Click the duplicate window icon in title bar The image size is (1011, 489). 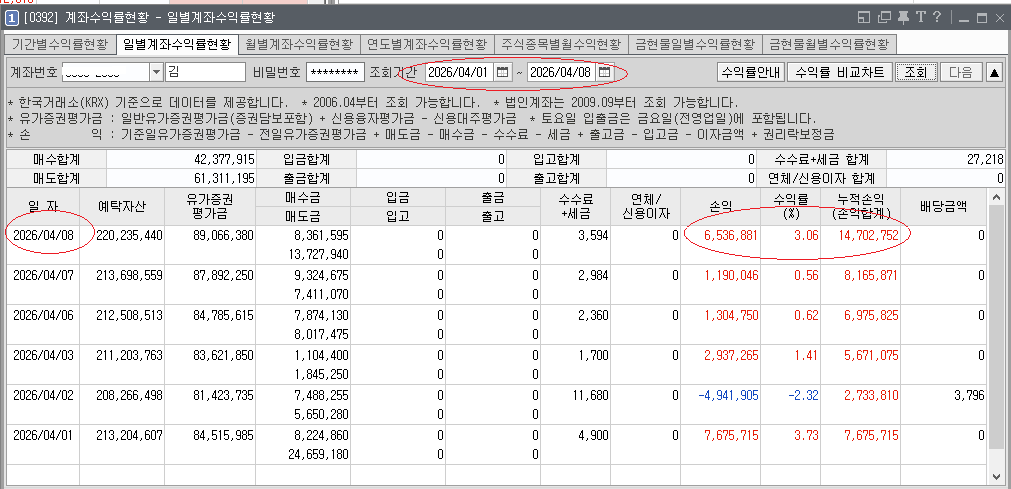[885, 17]
